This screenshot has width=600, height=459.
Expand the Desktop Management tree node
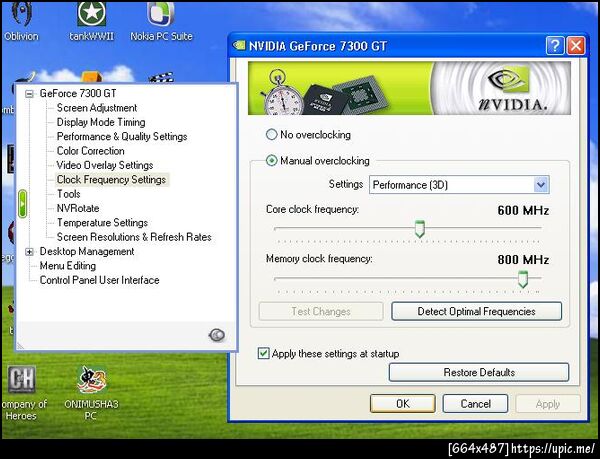(29, 252)
